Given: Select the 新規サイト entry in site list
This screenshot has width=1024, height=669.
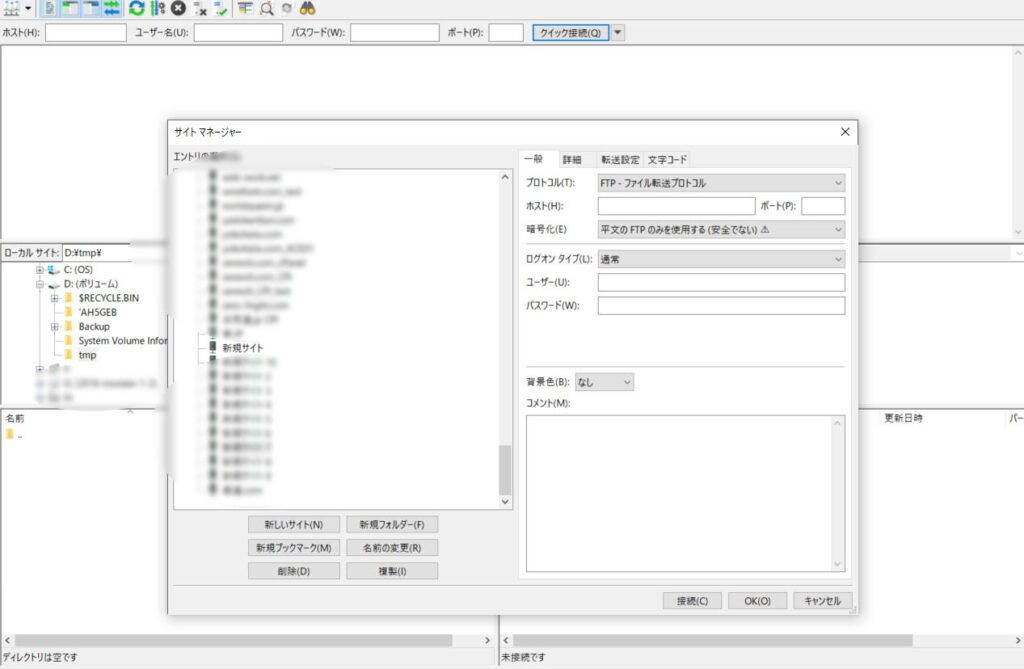Looking at the screenshot, I should (242, 348).
